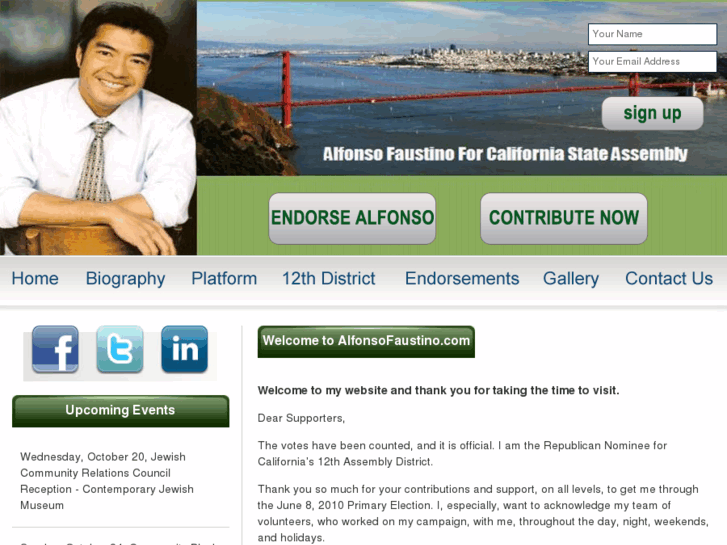Click the Contribute Now button
Image resolution: width=727 pixels, height=545 pixels.
tap(564, 218)
